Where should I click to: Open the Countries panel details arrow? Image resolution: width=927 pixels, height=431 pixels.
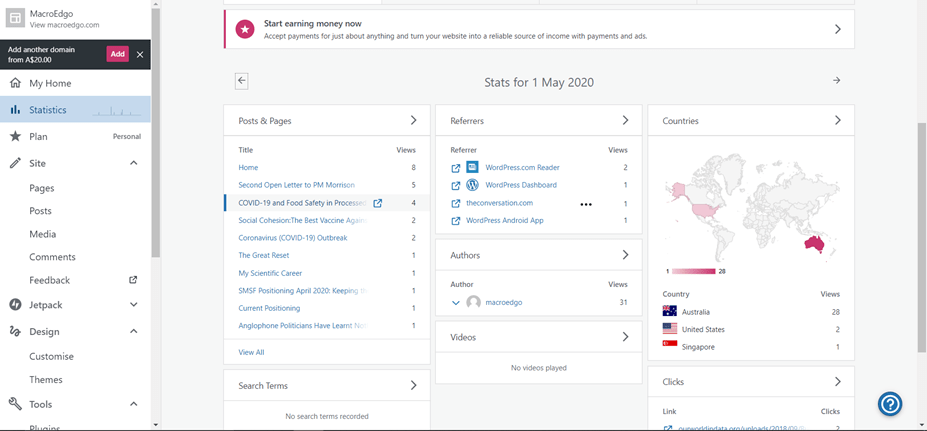(x=837, y=121)
